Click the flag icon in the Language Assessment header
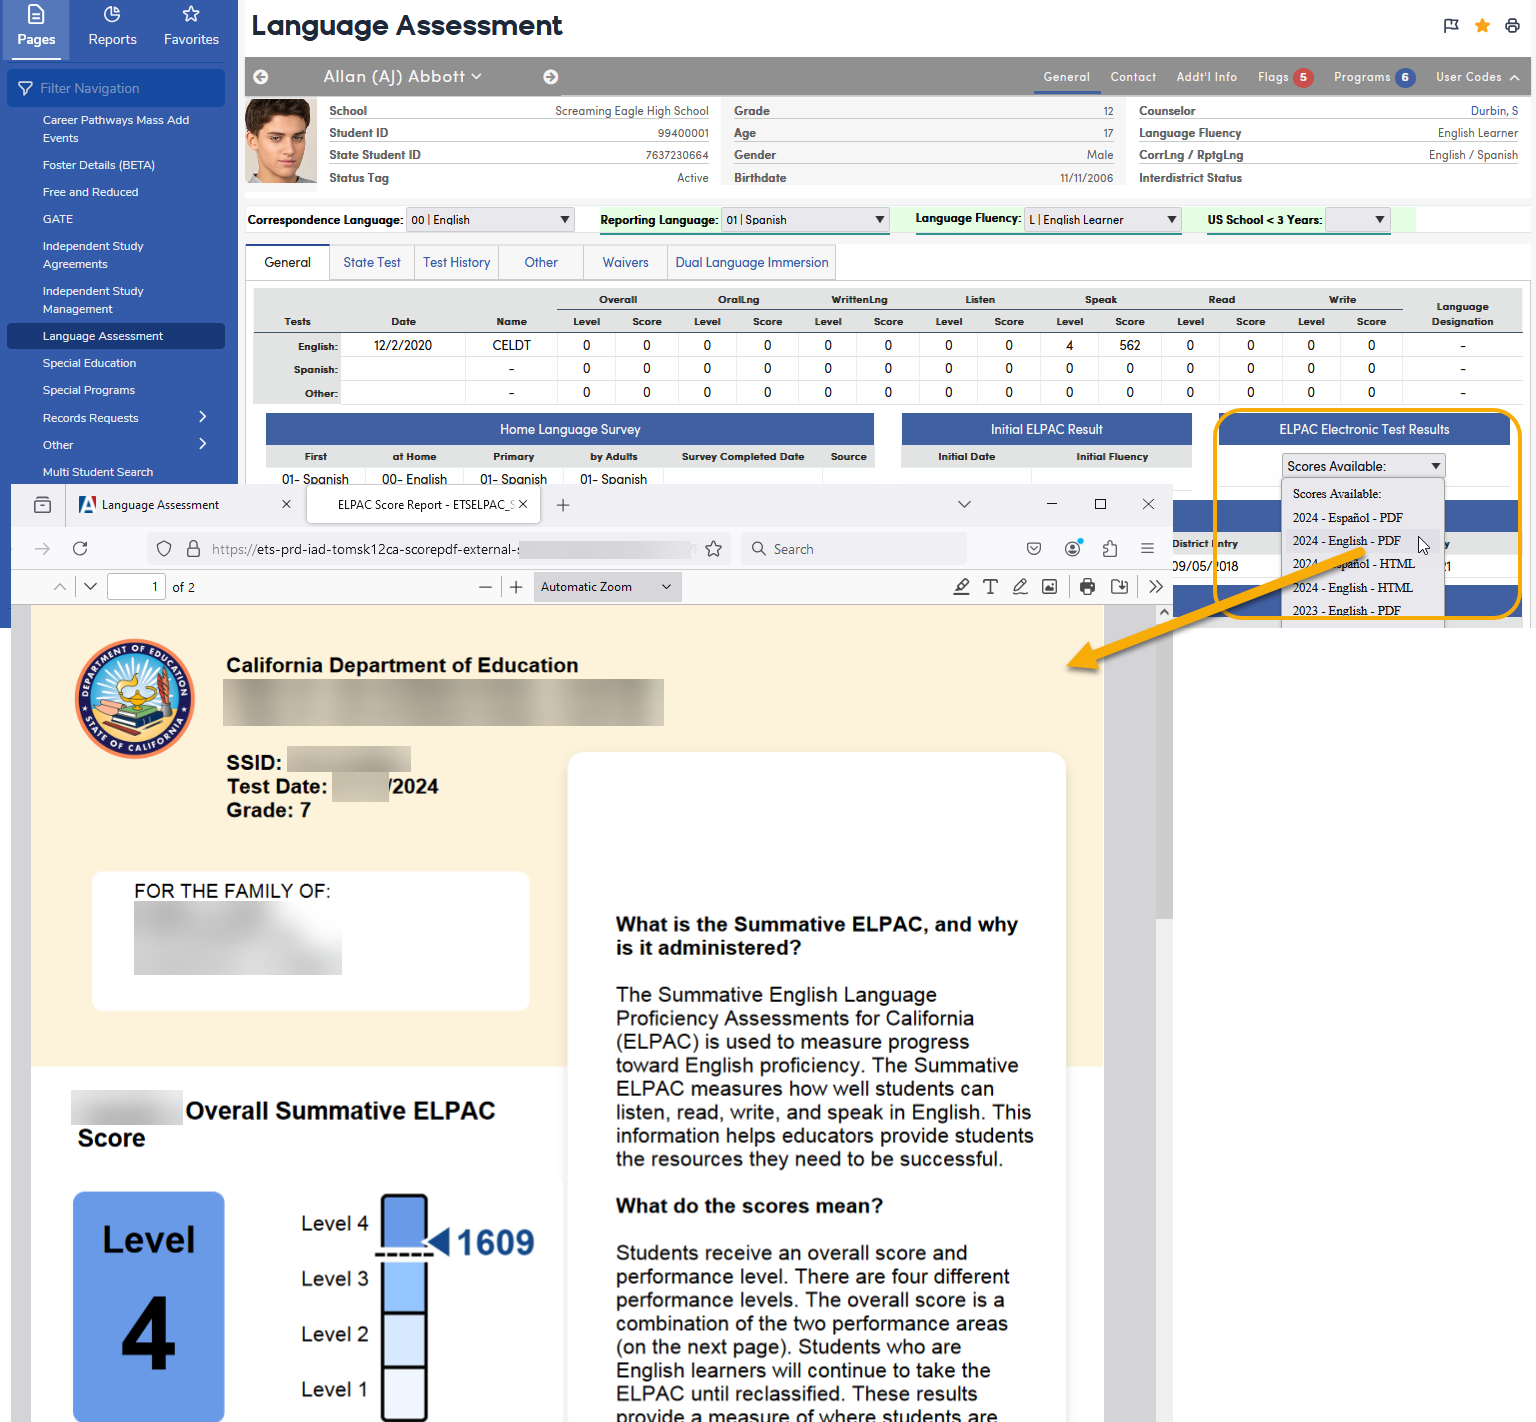Image resolution: width=1536 pixels, height=1422 pixels. (1451, 25)
